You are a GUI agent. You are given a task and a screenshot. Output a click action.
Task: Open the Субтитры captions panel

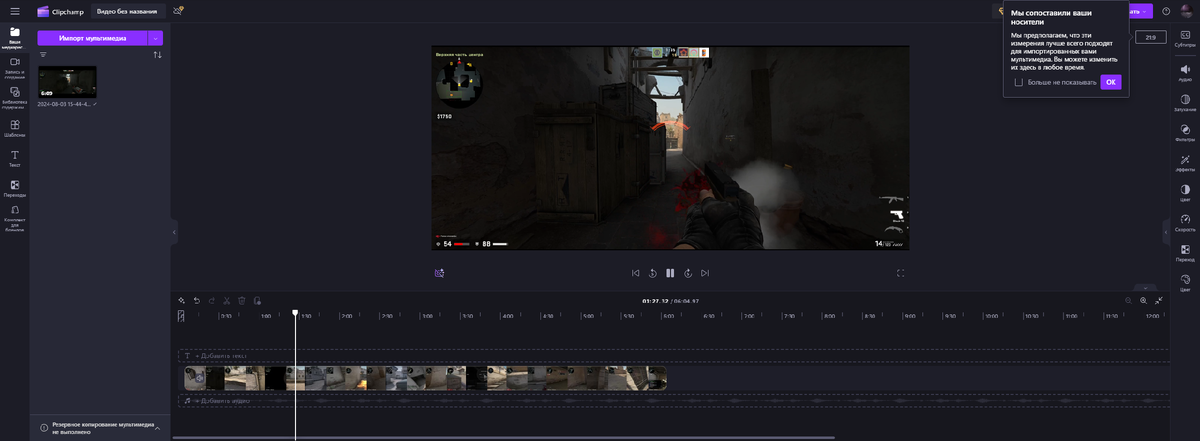pos(1185,39)
